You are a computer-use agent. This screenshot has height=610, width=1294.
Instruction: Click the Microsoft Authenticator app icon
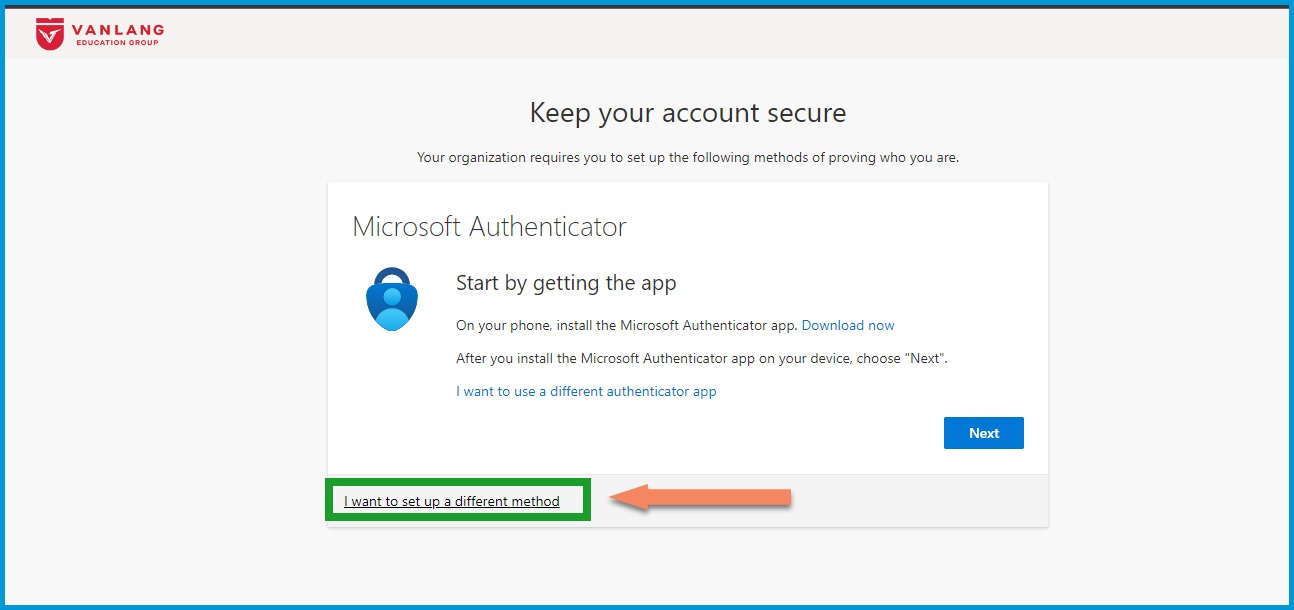392,299
